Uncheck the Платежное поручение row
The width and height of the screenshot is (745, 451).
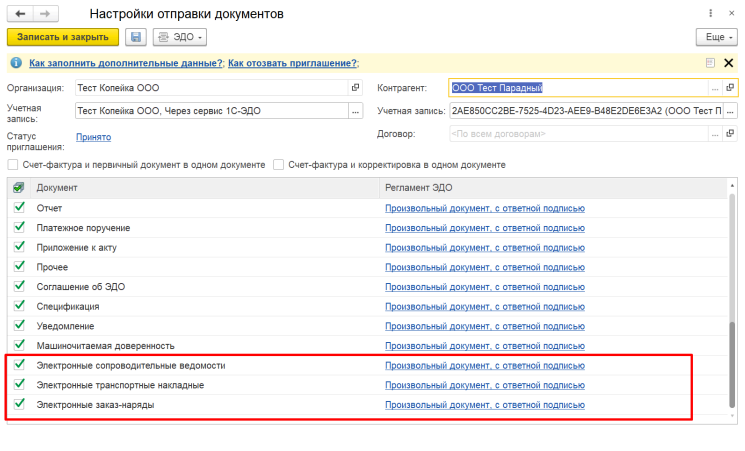pyautogui.click(x=19, y=228)
